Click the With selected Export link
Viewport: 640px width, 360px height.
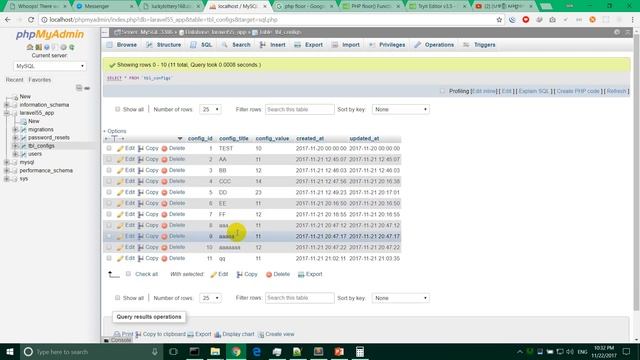310,274
